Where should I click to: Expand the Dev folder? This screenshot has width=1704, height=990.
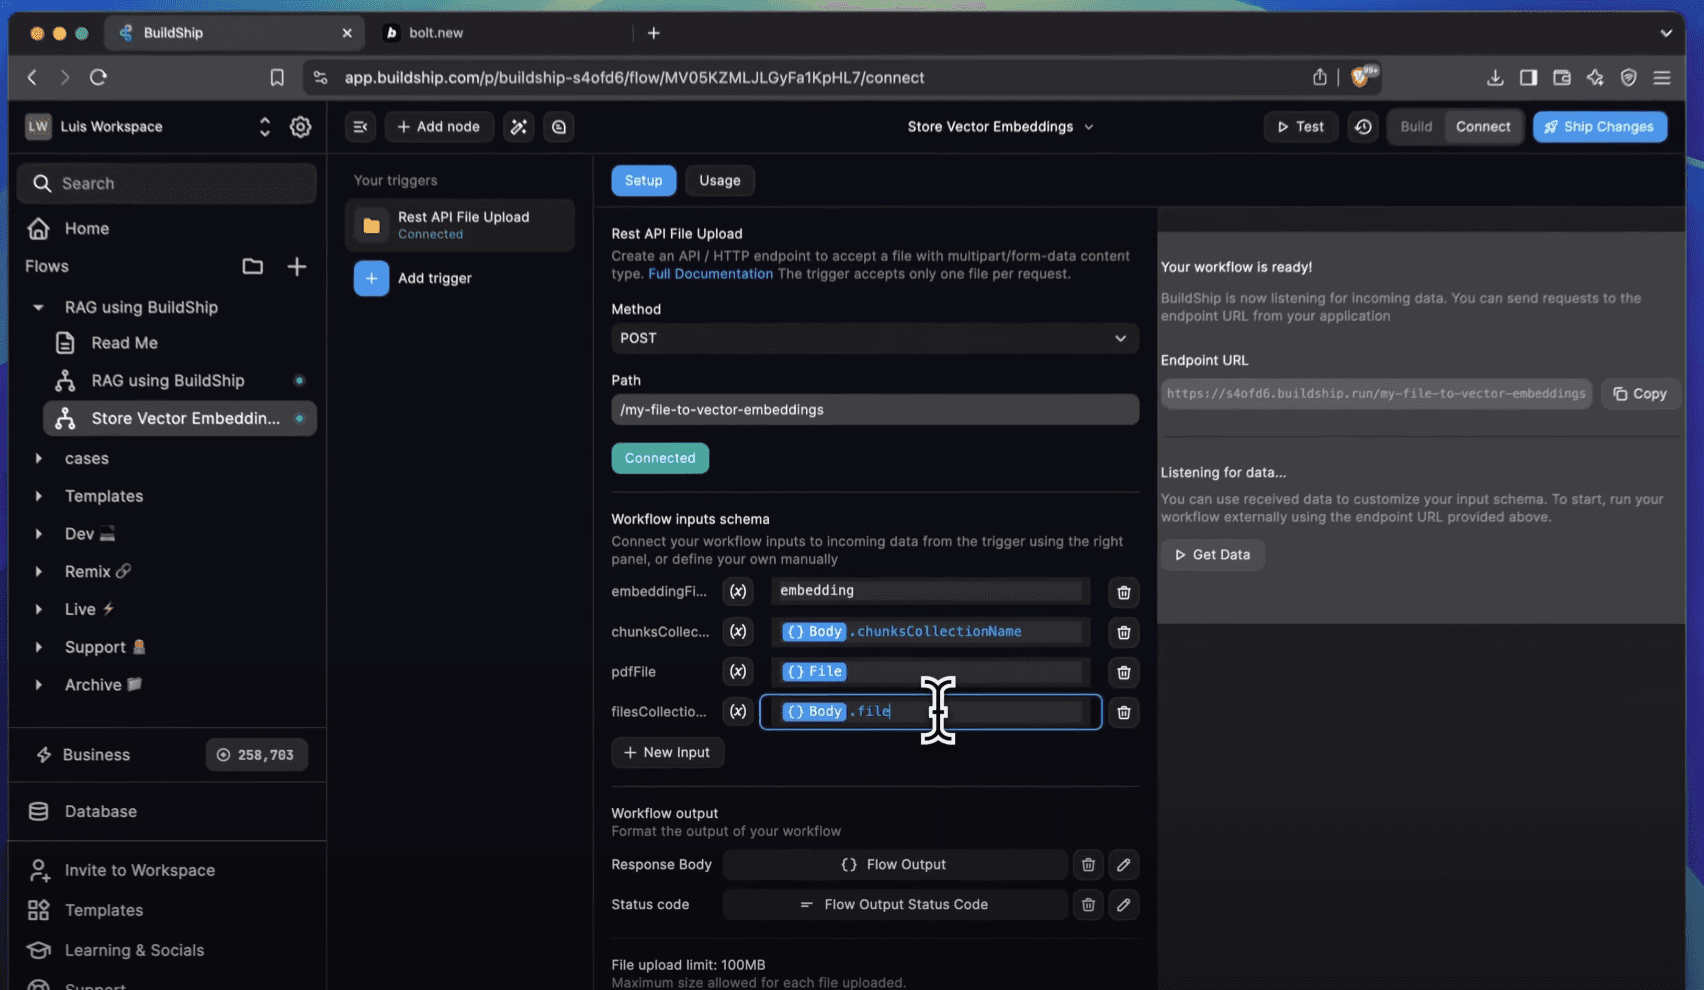point(38,534)
